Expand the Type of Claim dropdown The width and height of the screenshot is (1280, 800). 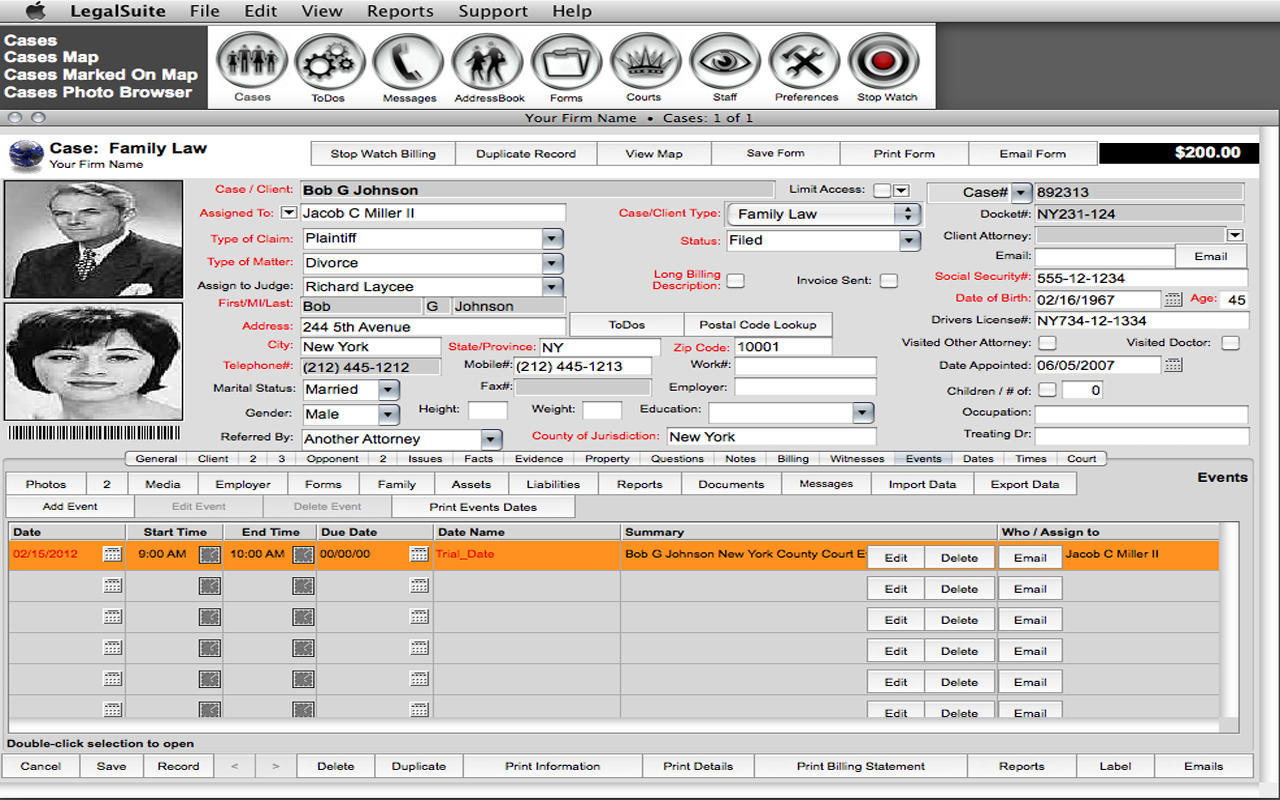click(x=552, y=238)
